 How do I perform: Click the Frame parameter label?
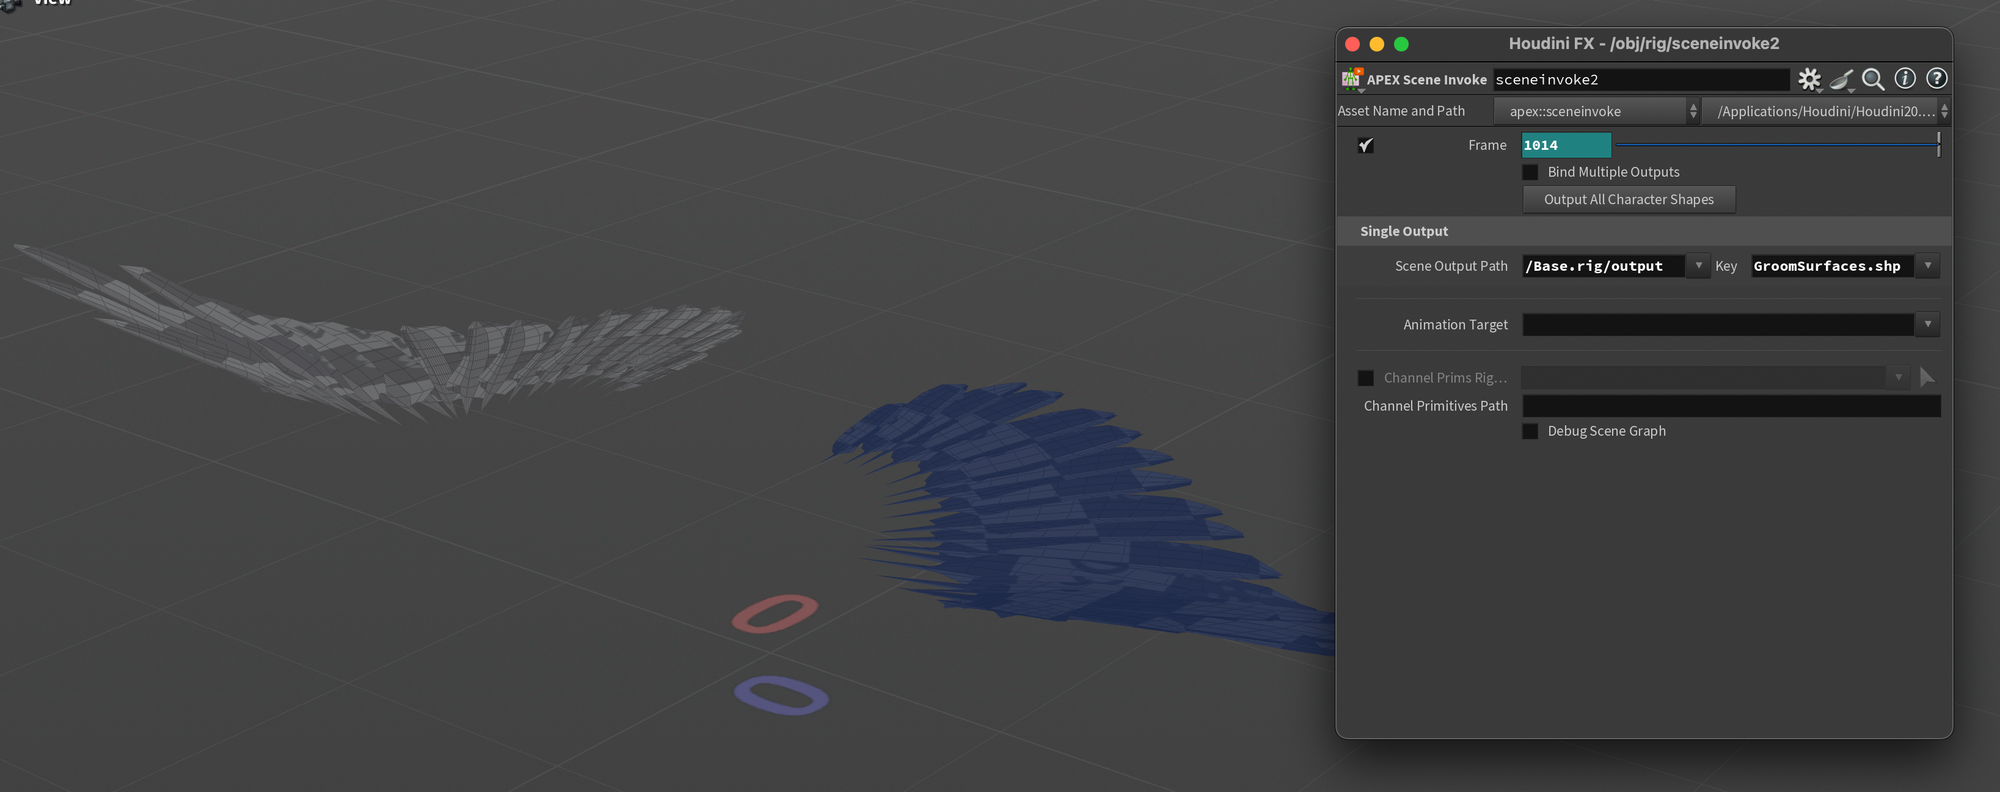[x=1487, y=145]
